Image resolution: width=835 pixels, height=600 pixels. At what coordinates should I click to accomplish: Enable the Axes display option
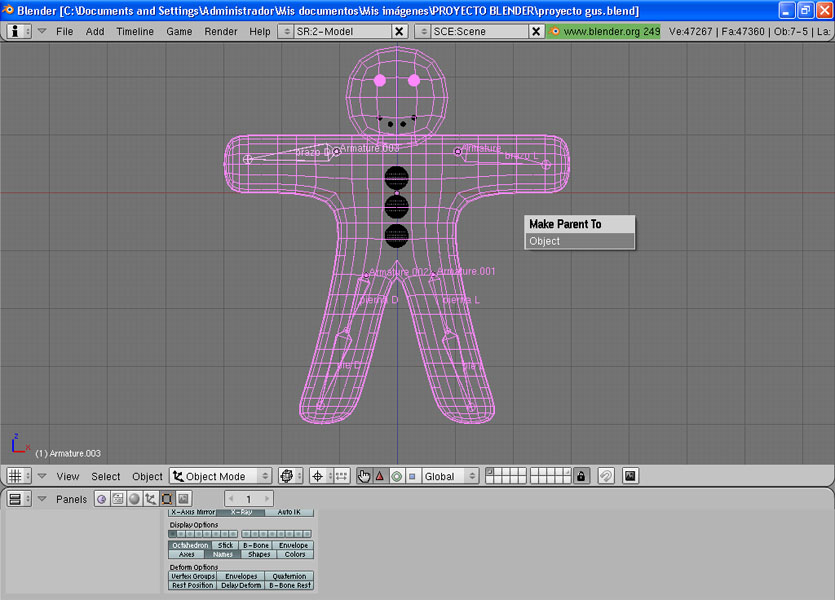[186, 554]
